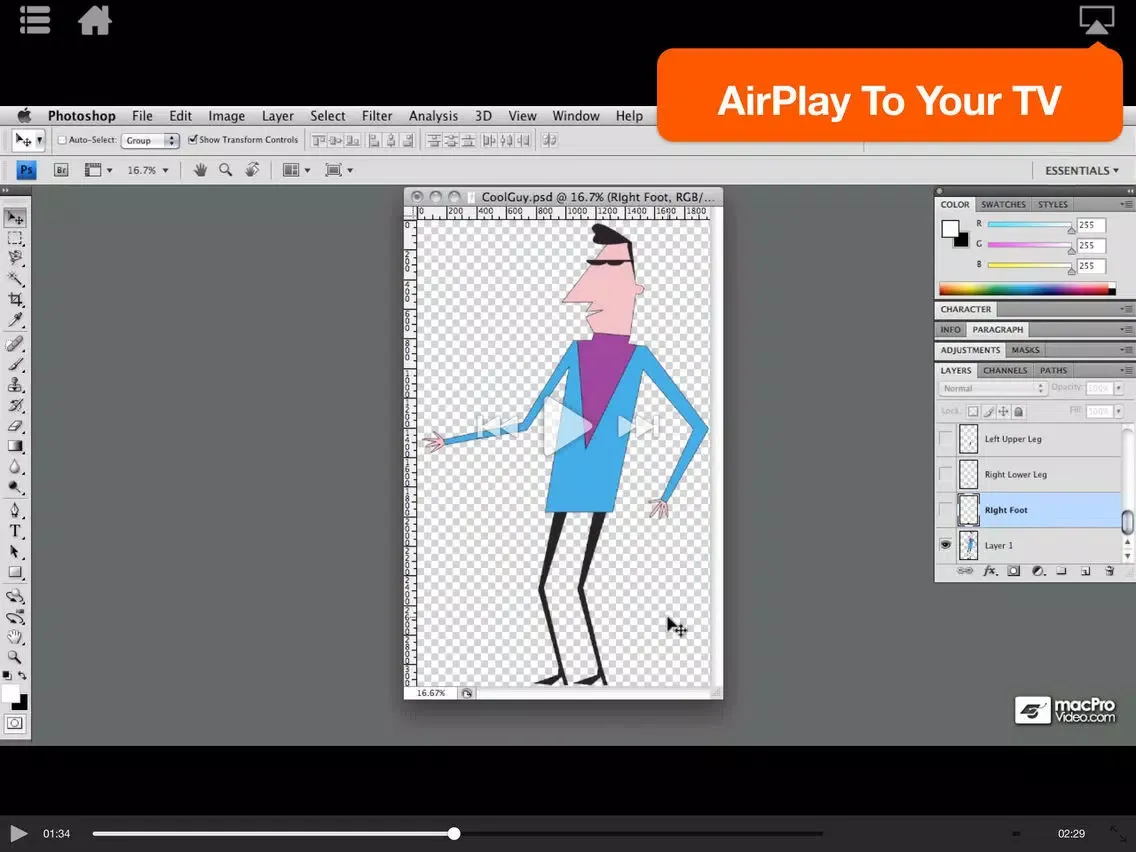Select the Rectangular Marquee tool
This screenshot has height=852, width=1136.
[14, 238]
